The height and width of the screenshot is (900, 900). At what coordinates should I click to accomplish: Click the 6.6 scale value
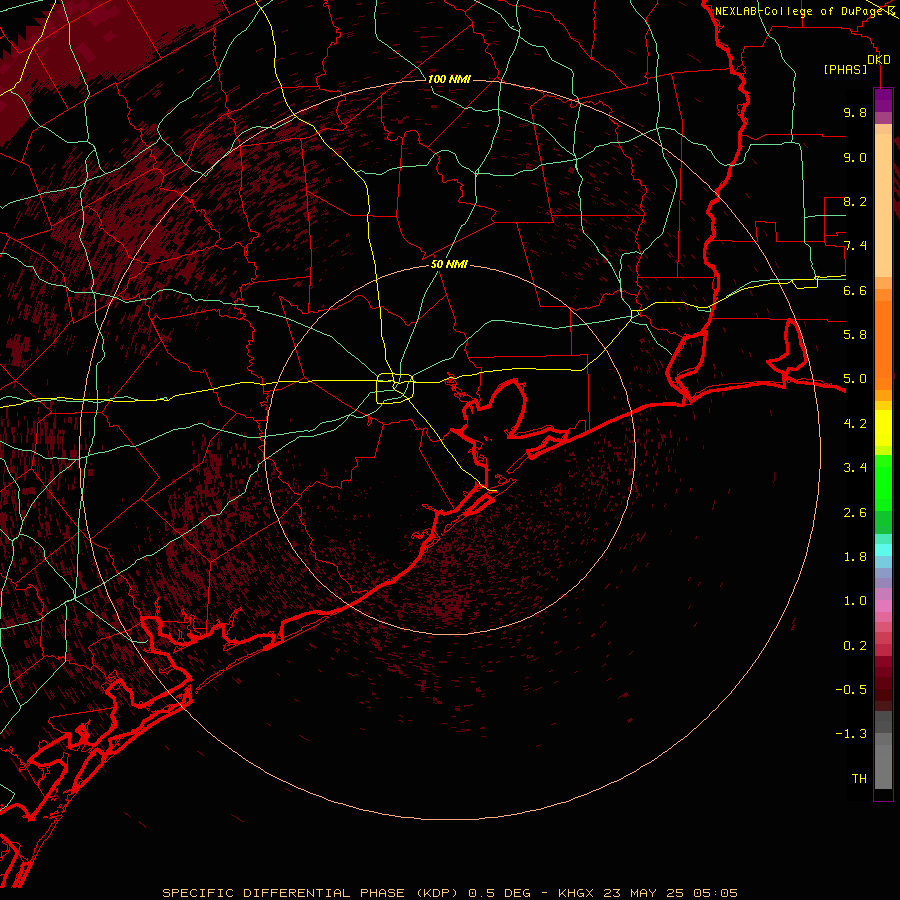click(855, 290)
